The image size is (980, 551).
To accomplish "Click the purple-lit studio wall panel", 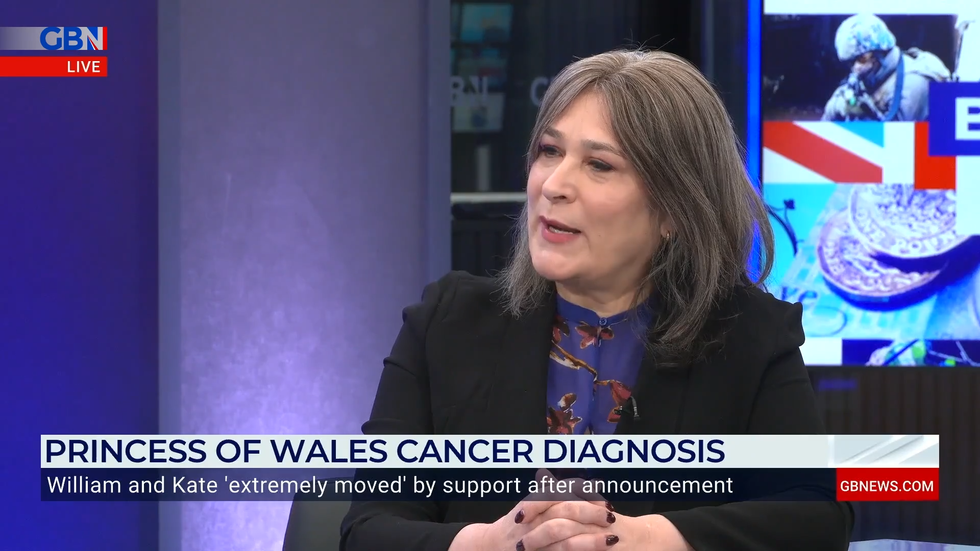I will (x=294, y=219).
